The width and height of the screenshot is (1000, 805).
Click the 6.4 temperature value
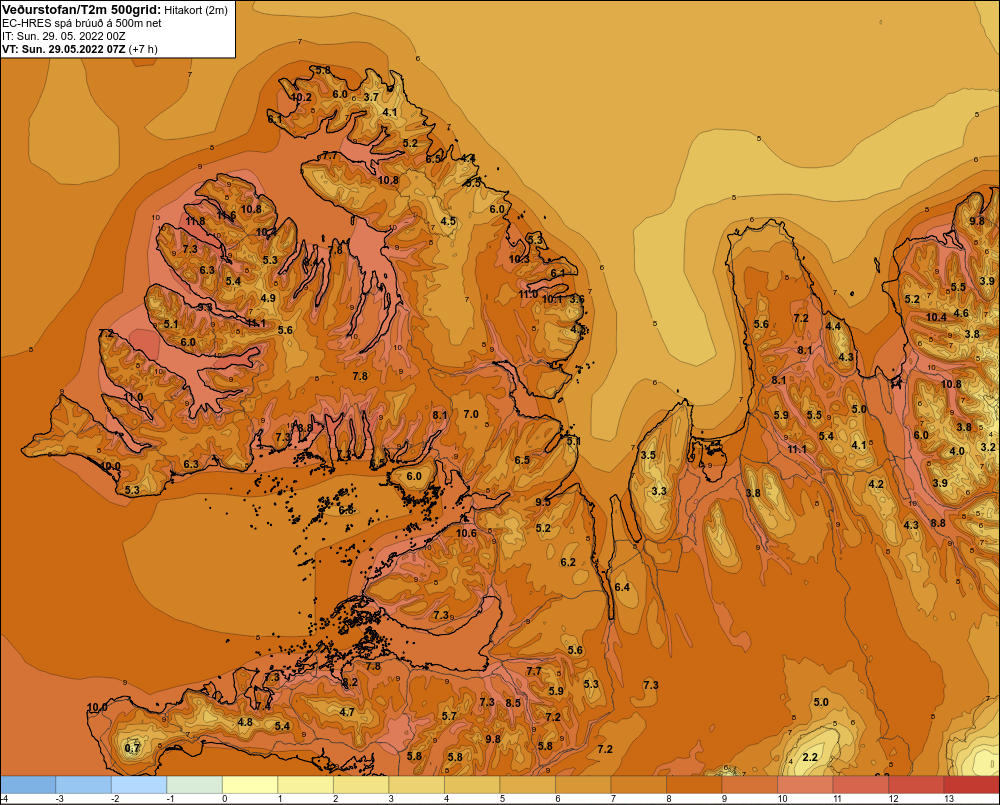(x=622, y=587)
